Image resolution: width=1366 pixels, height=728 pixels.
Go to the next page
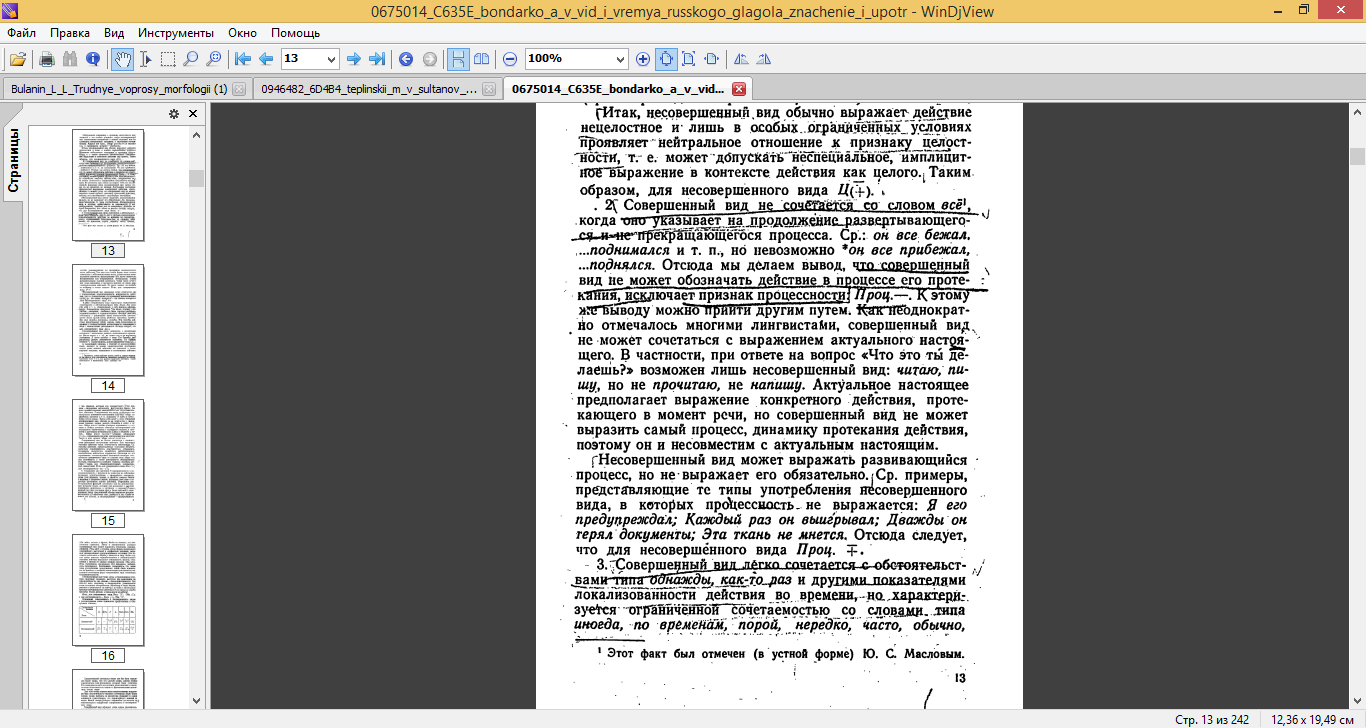click(353, 59)
